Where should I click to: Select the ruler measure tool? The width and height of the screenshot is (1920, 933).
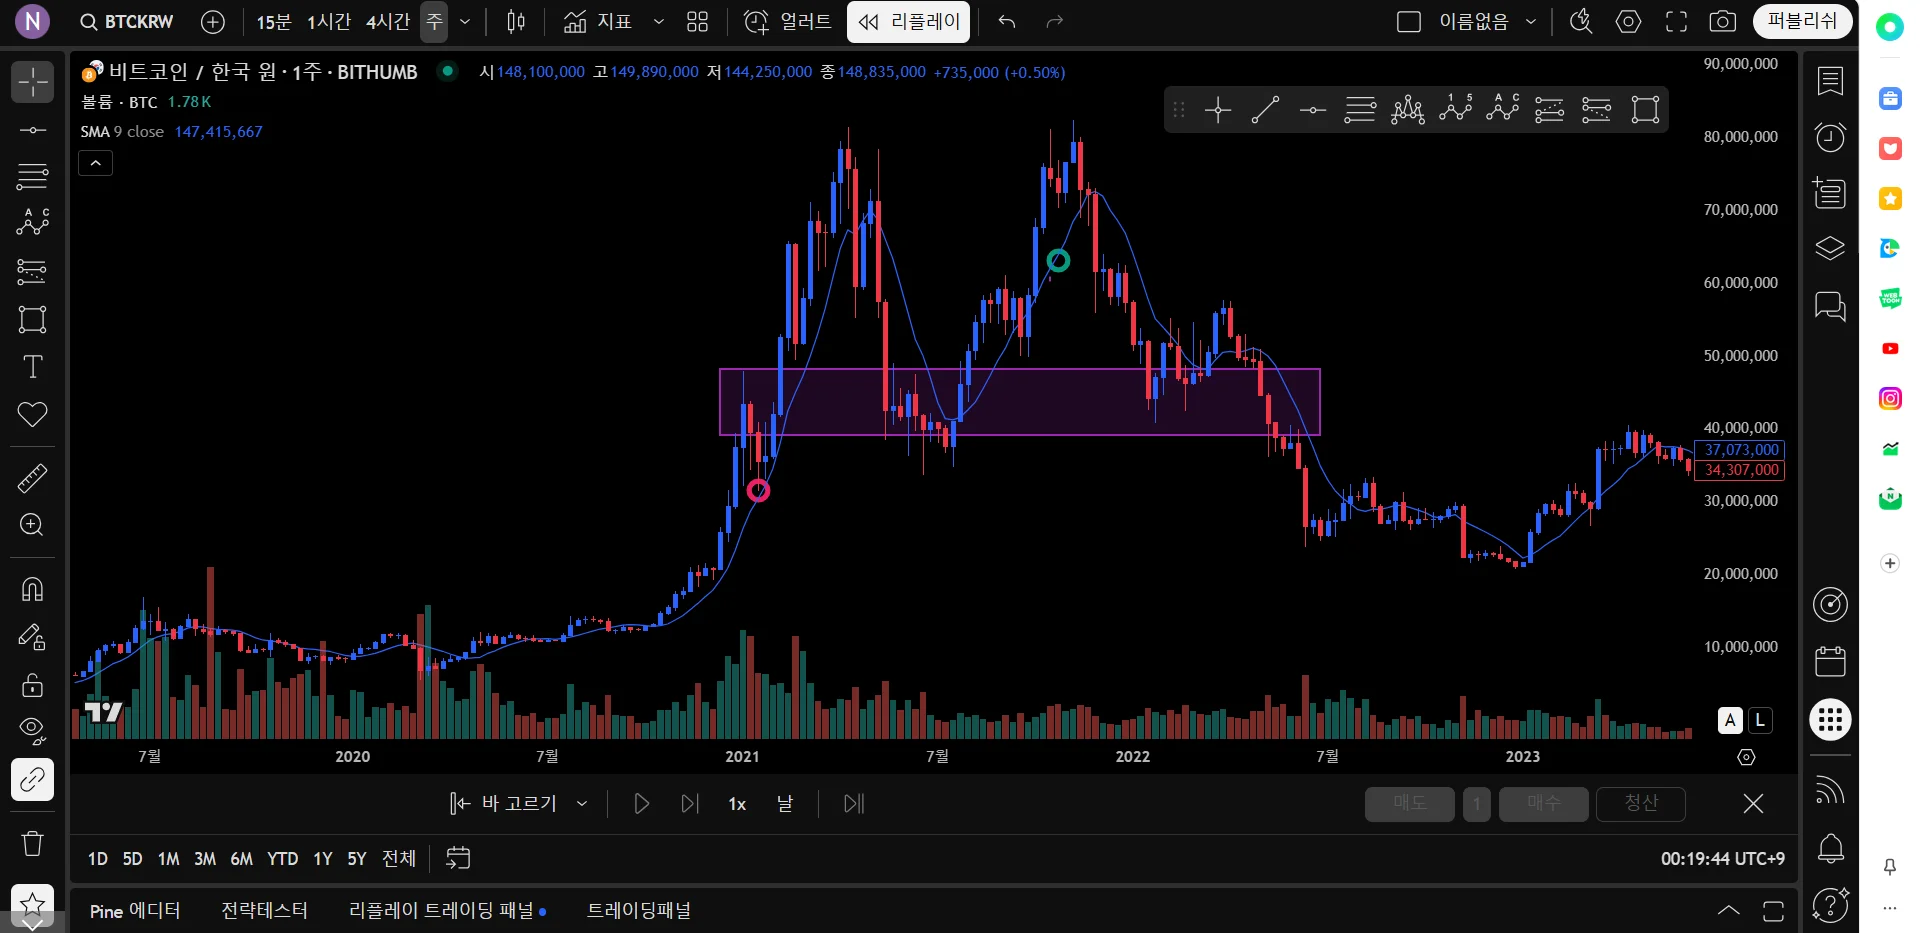click(x=32, y=478)
